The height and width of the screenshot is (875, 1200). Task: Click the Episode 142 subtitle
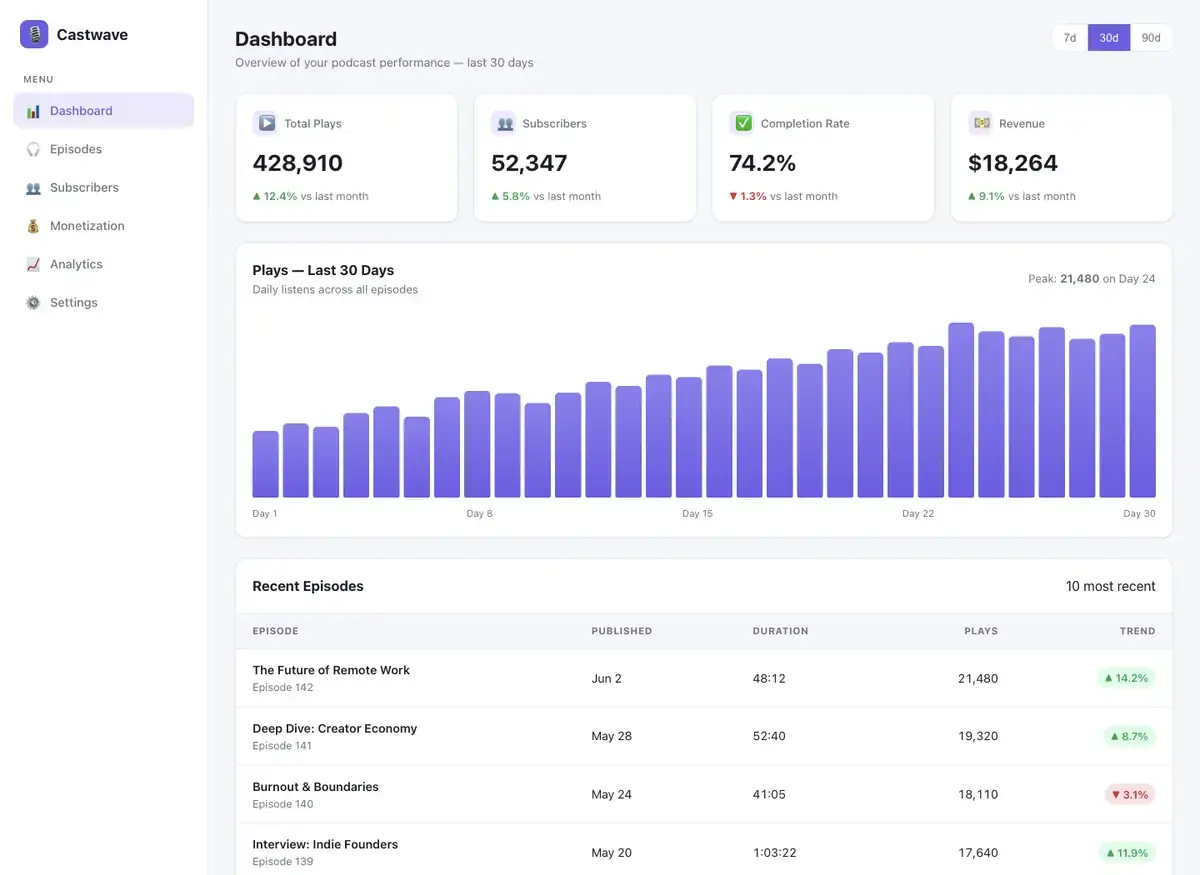click(x=283, y=688)
